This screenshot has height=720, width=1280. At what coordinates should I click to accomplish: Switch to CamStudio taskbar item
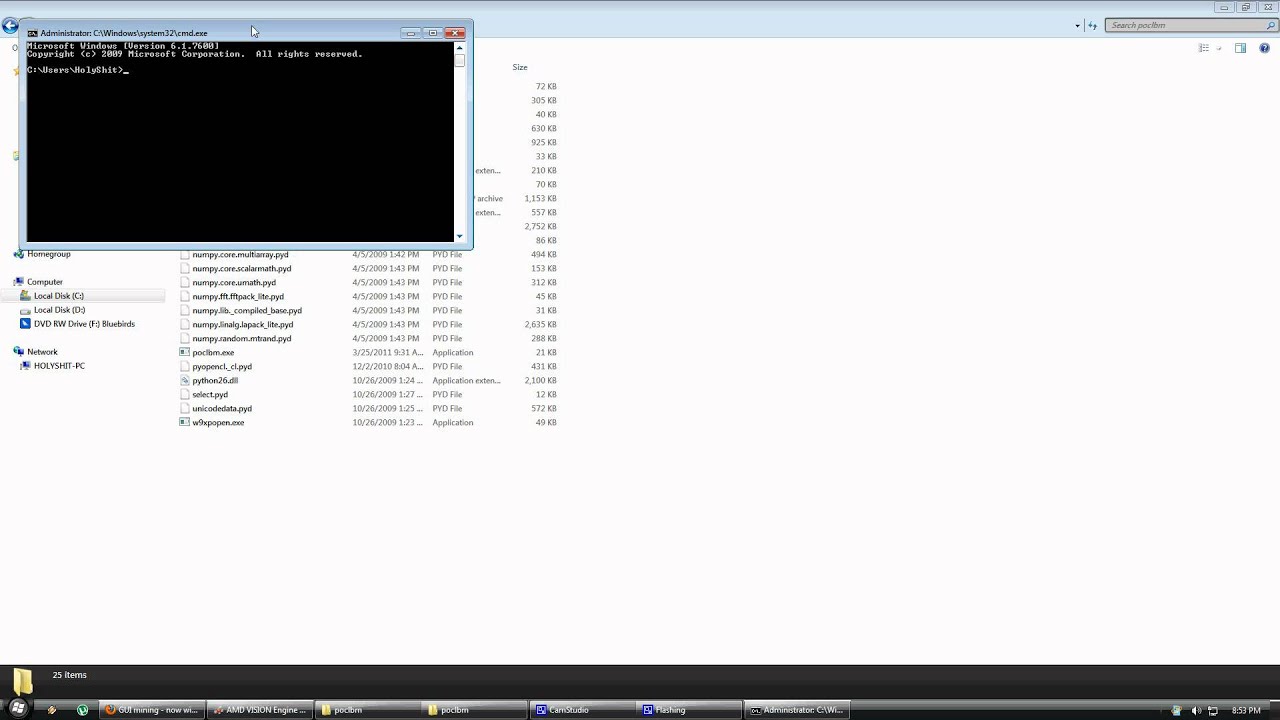point(583,710)
